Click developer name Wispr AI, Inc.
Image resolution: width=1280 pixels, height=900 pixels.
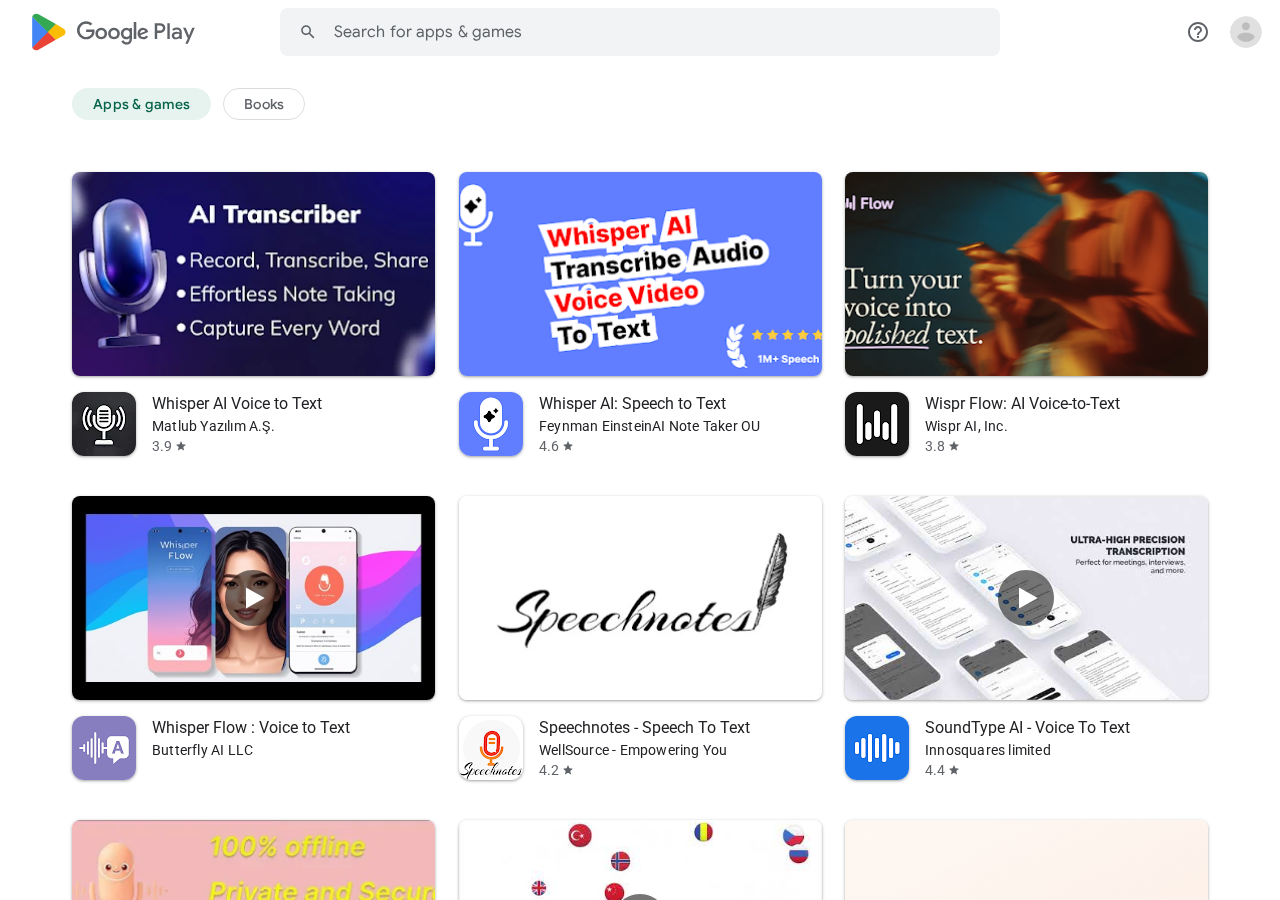966,426
